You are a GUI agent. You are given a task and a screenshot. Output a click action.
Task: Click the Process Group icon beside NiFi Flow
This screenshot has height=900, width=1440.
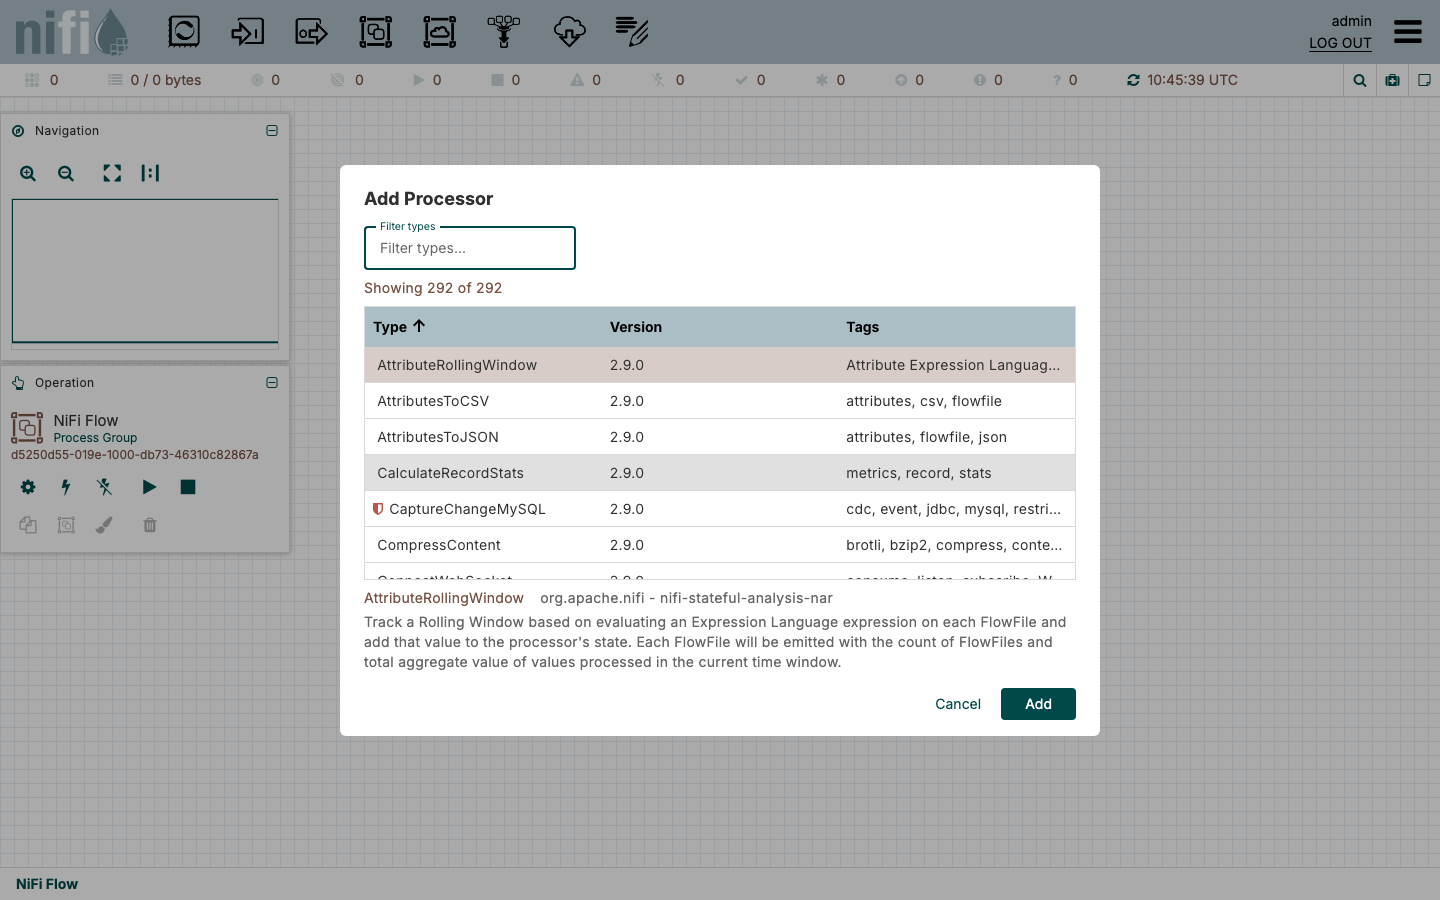pos(27,428)
